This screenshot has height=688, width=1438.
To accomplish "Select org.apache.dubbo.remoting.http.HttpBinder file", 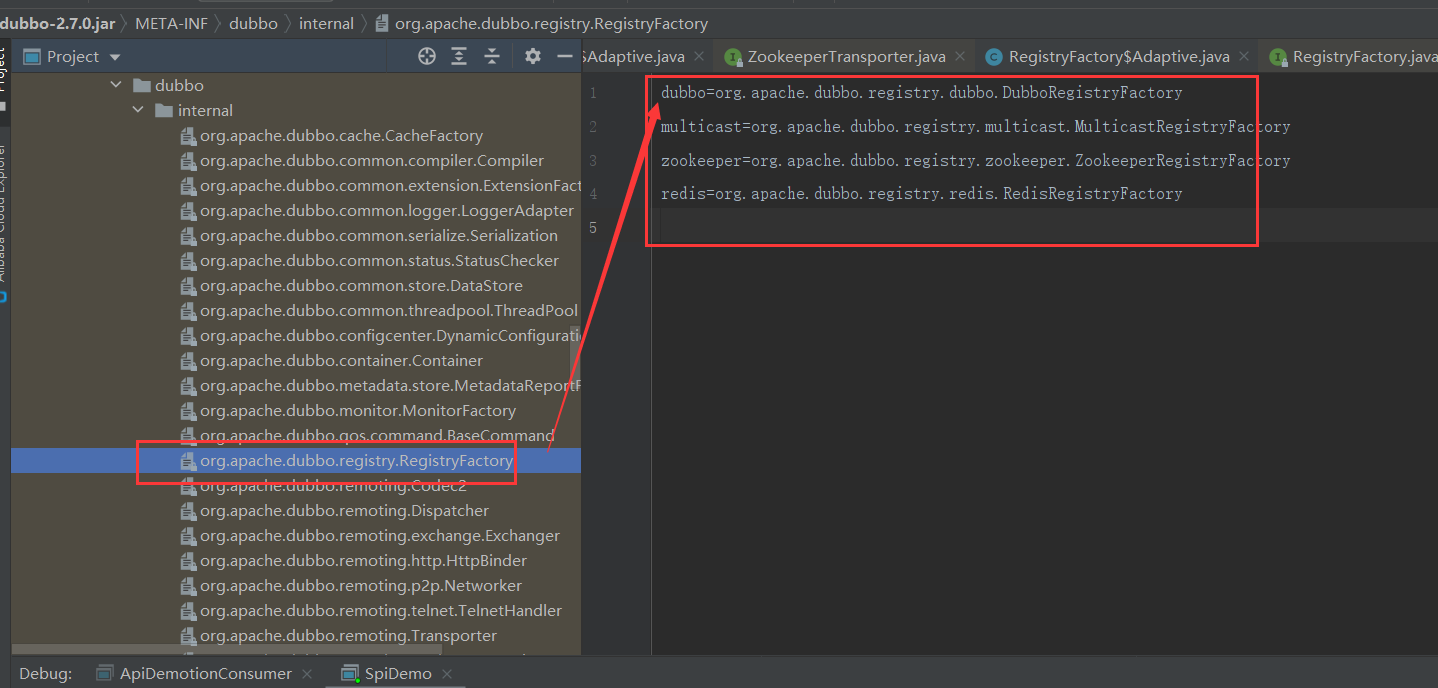I will pyautogui.click(x=363, y=561).
